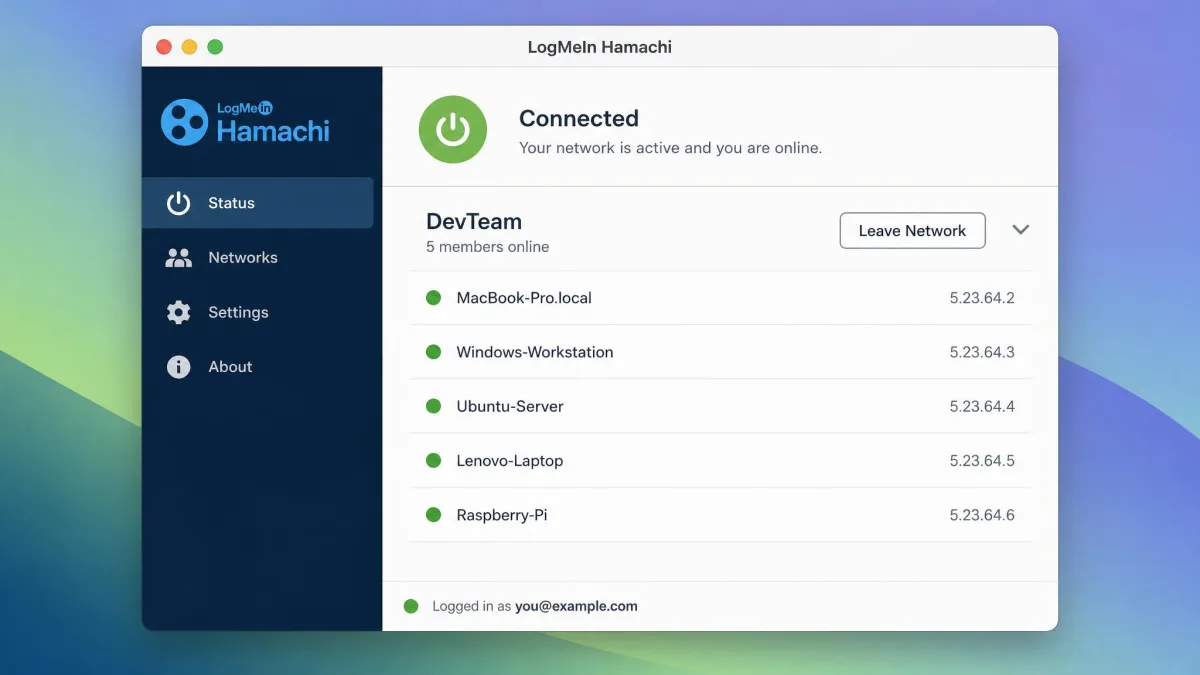Click the '5 members online' text
The width and height of the screenshot is (1200, 675).
pyautogui.click(x=487, y=247)
